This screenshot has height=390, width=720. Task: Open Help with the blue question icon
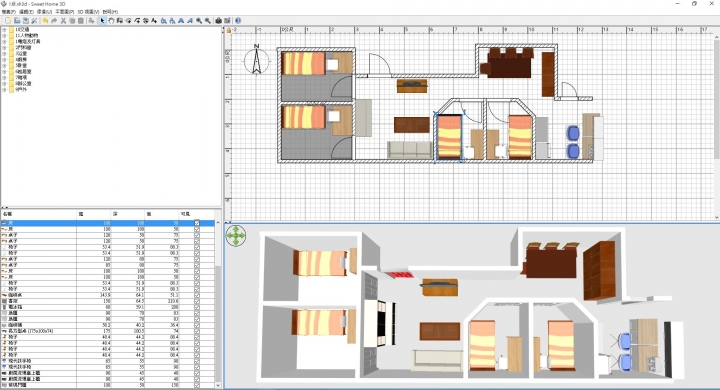point(237,21)
